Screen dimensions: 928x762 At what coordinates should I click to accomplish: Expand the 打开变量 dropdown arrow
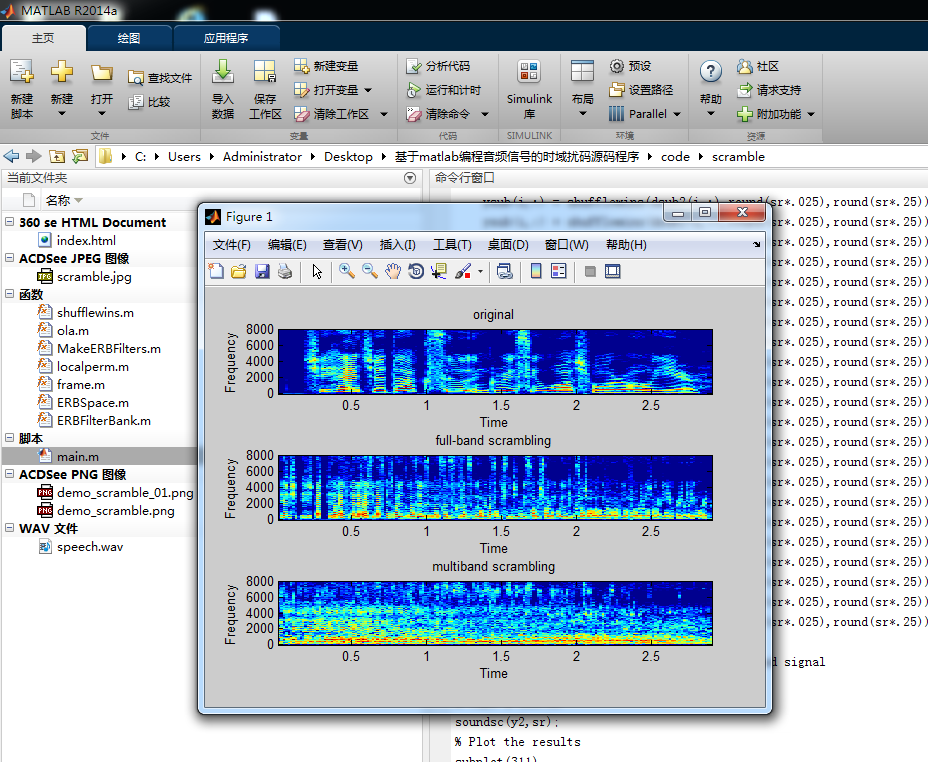pyautogui.click(x=368, y=90)
